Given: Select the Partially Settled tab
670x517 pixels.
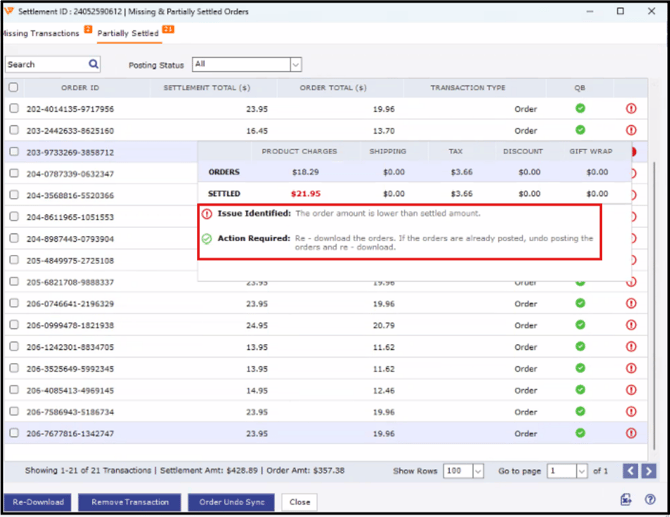Looking at the screenshot, I should pyautogui.click(x=128, y=33).
